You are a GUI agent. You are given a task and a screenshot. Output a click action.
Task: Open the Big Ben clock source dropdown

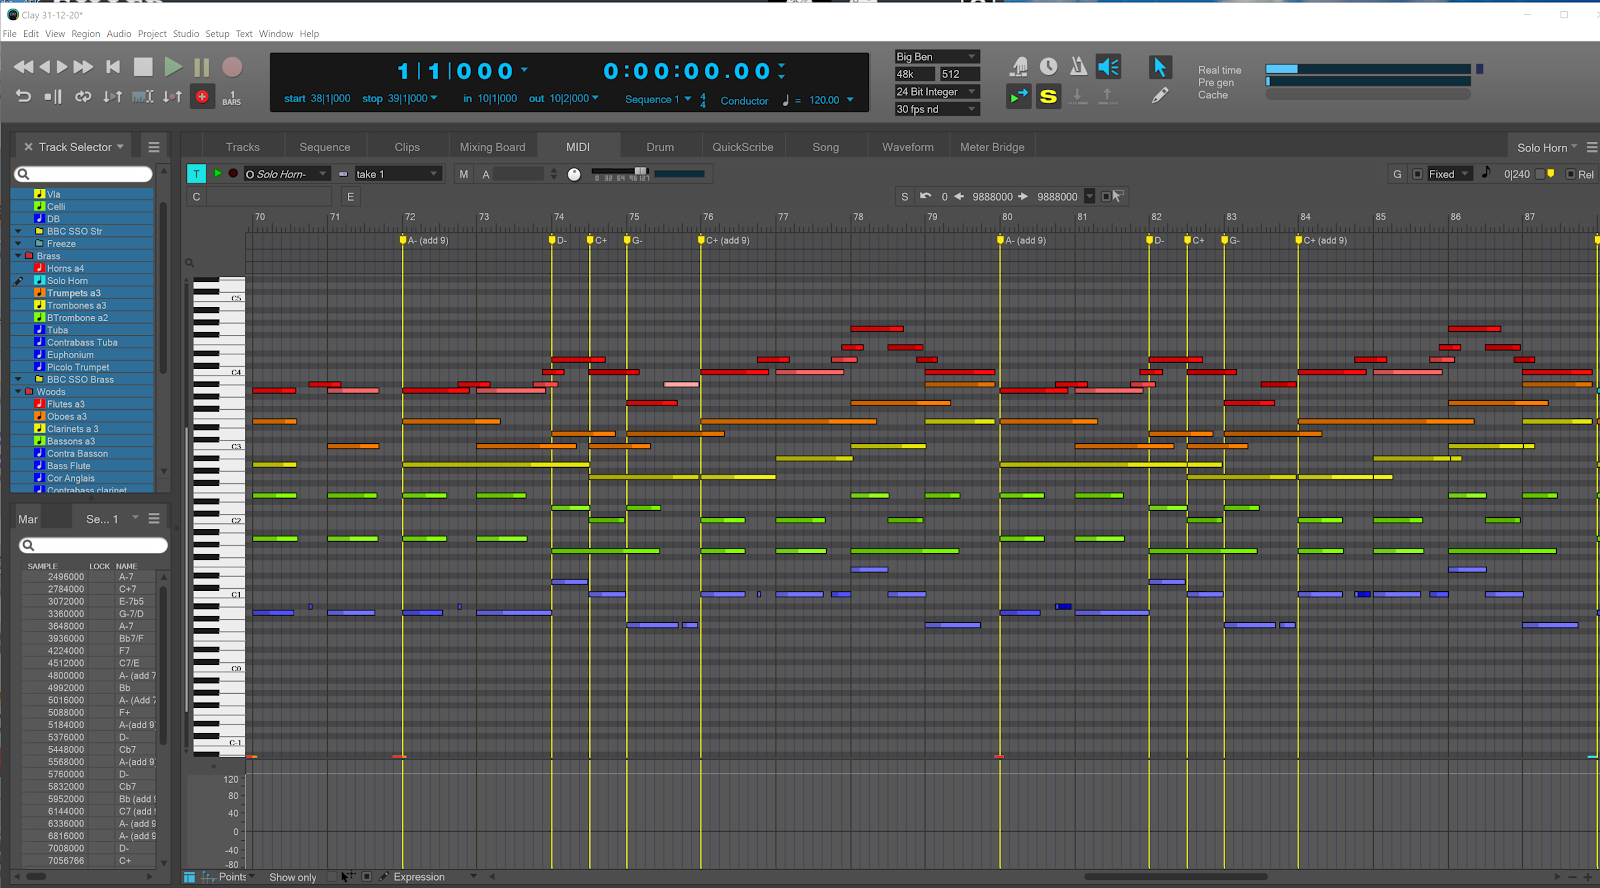point(937,57)
